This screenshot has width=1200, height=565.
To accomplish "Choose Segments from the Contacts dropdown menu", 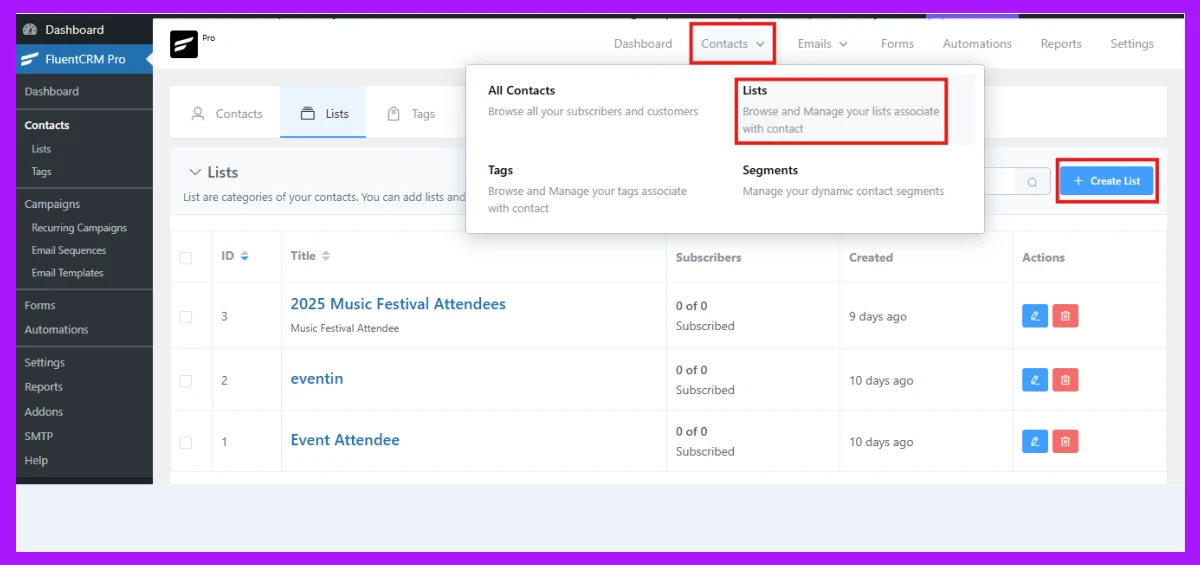I will (x=845, y=181).
